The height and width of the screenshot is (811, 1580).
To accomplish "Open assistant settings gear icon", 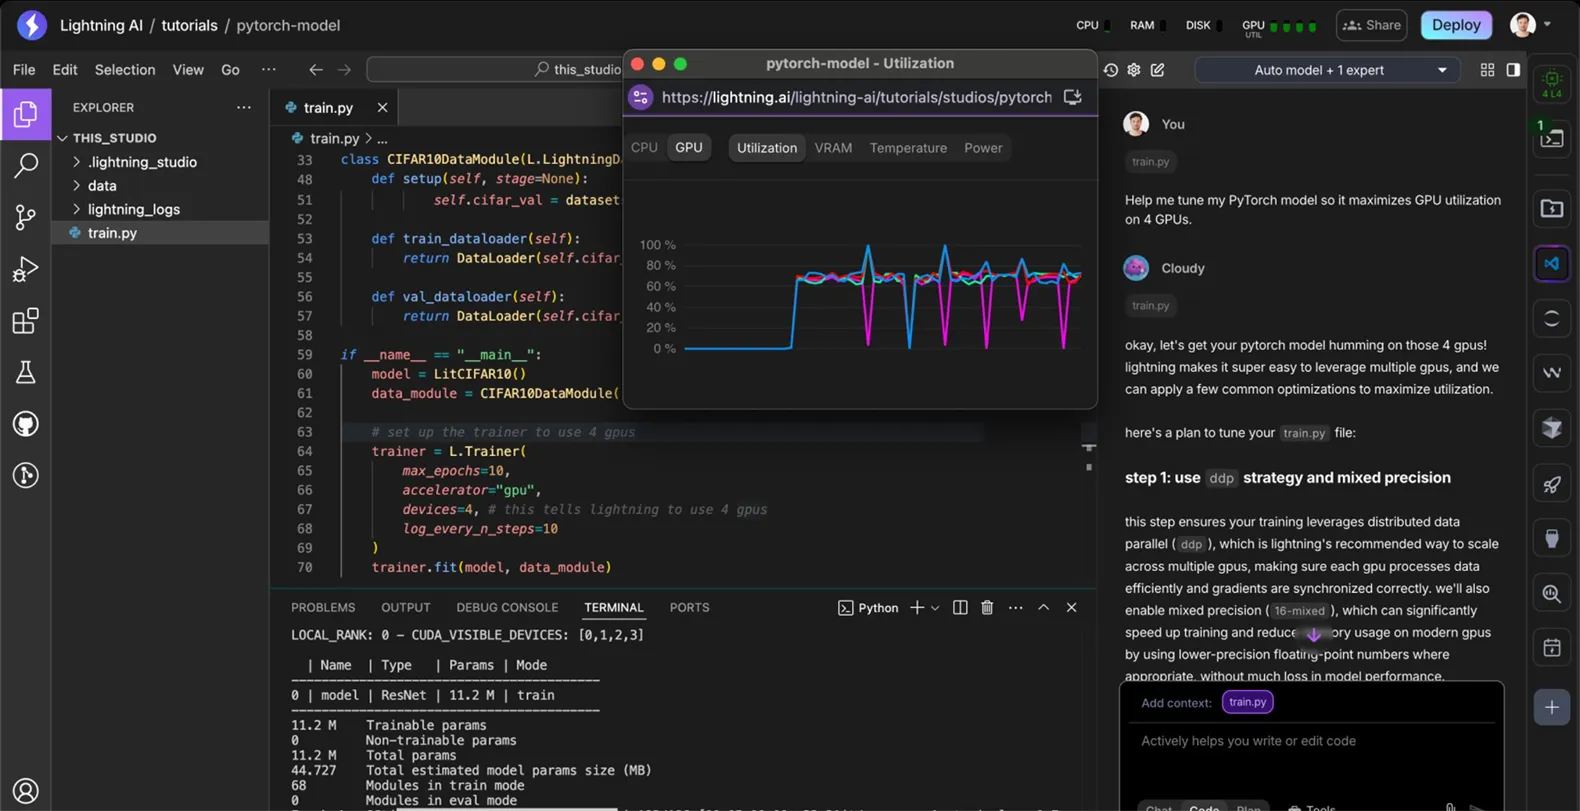I will pyautogui.click(x=1134, y=70).
